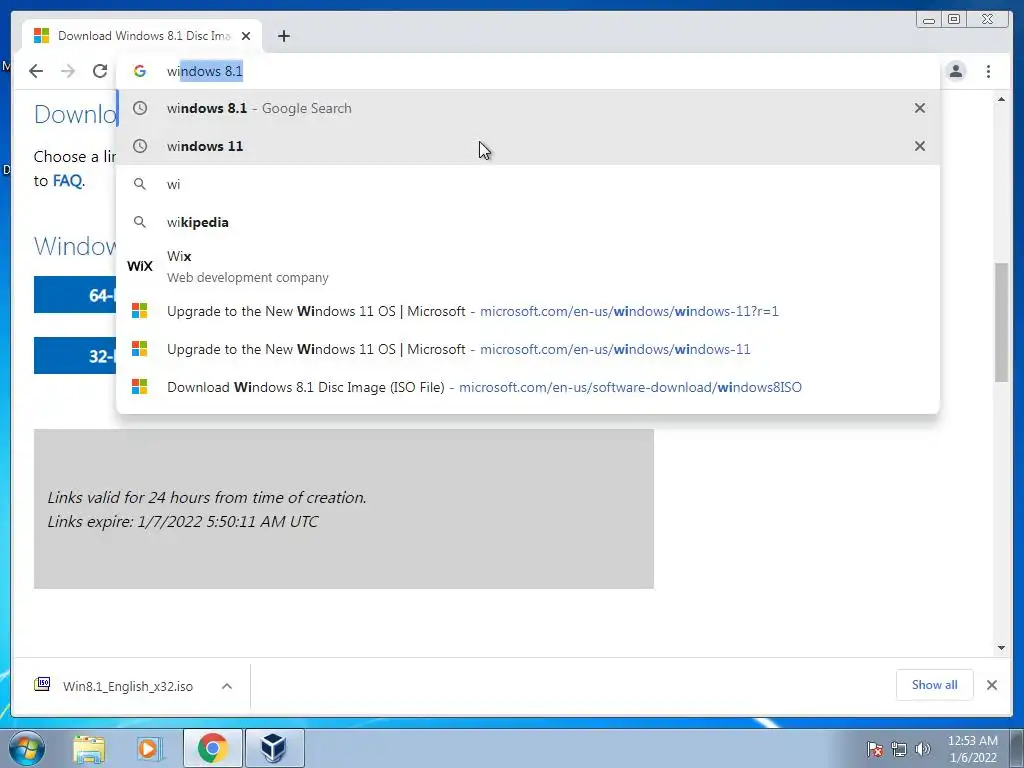
Task: Click the network tray icon
Action: (899, 749)
